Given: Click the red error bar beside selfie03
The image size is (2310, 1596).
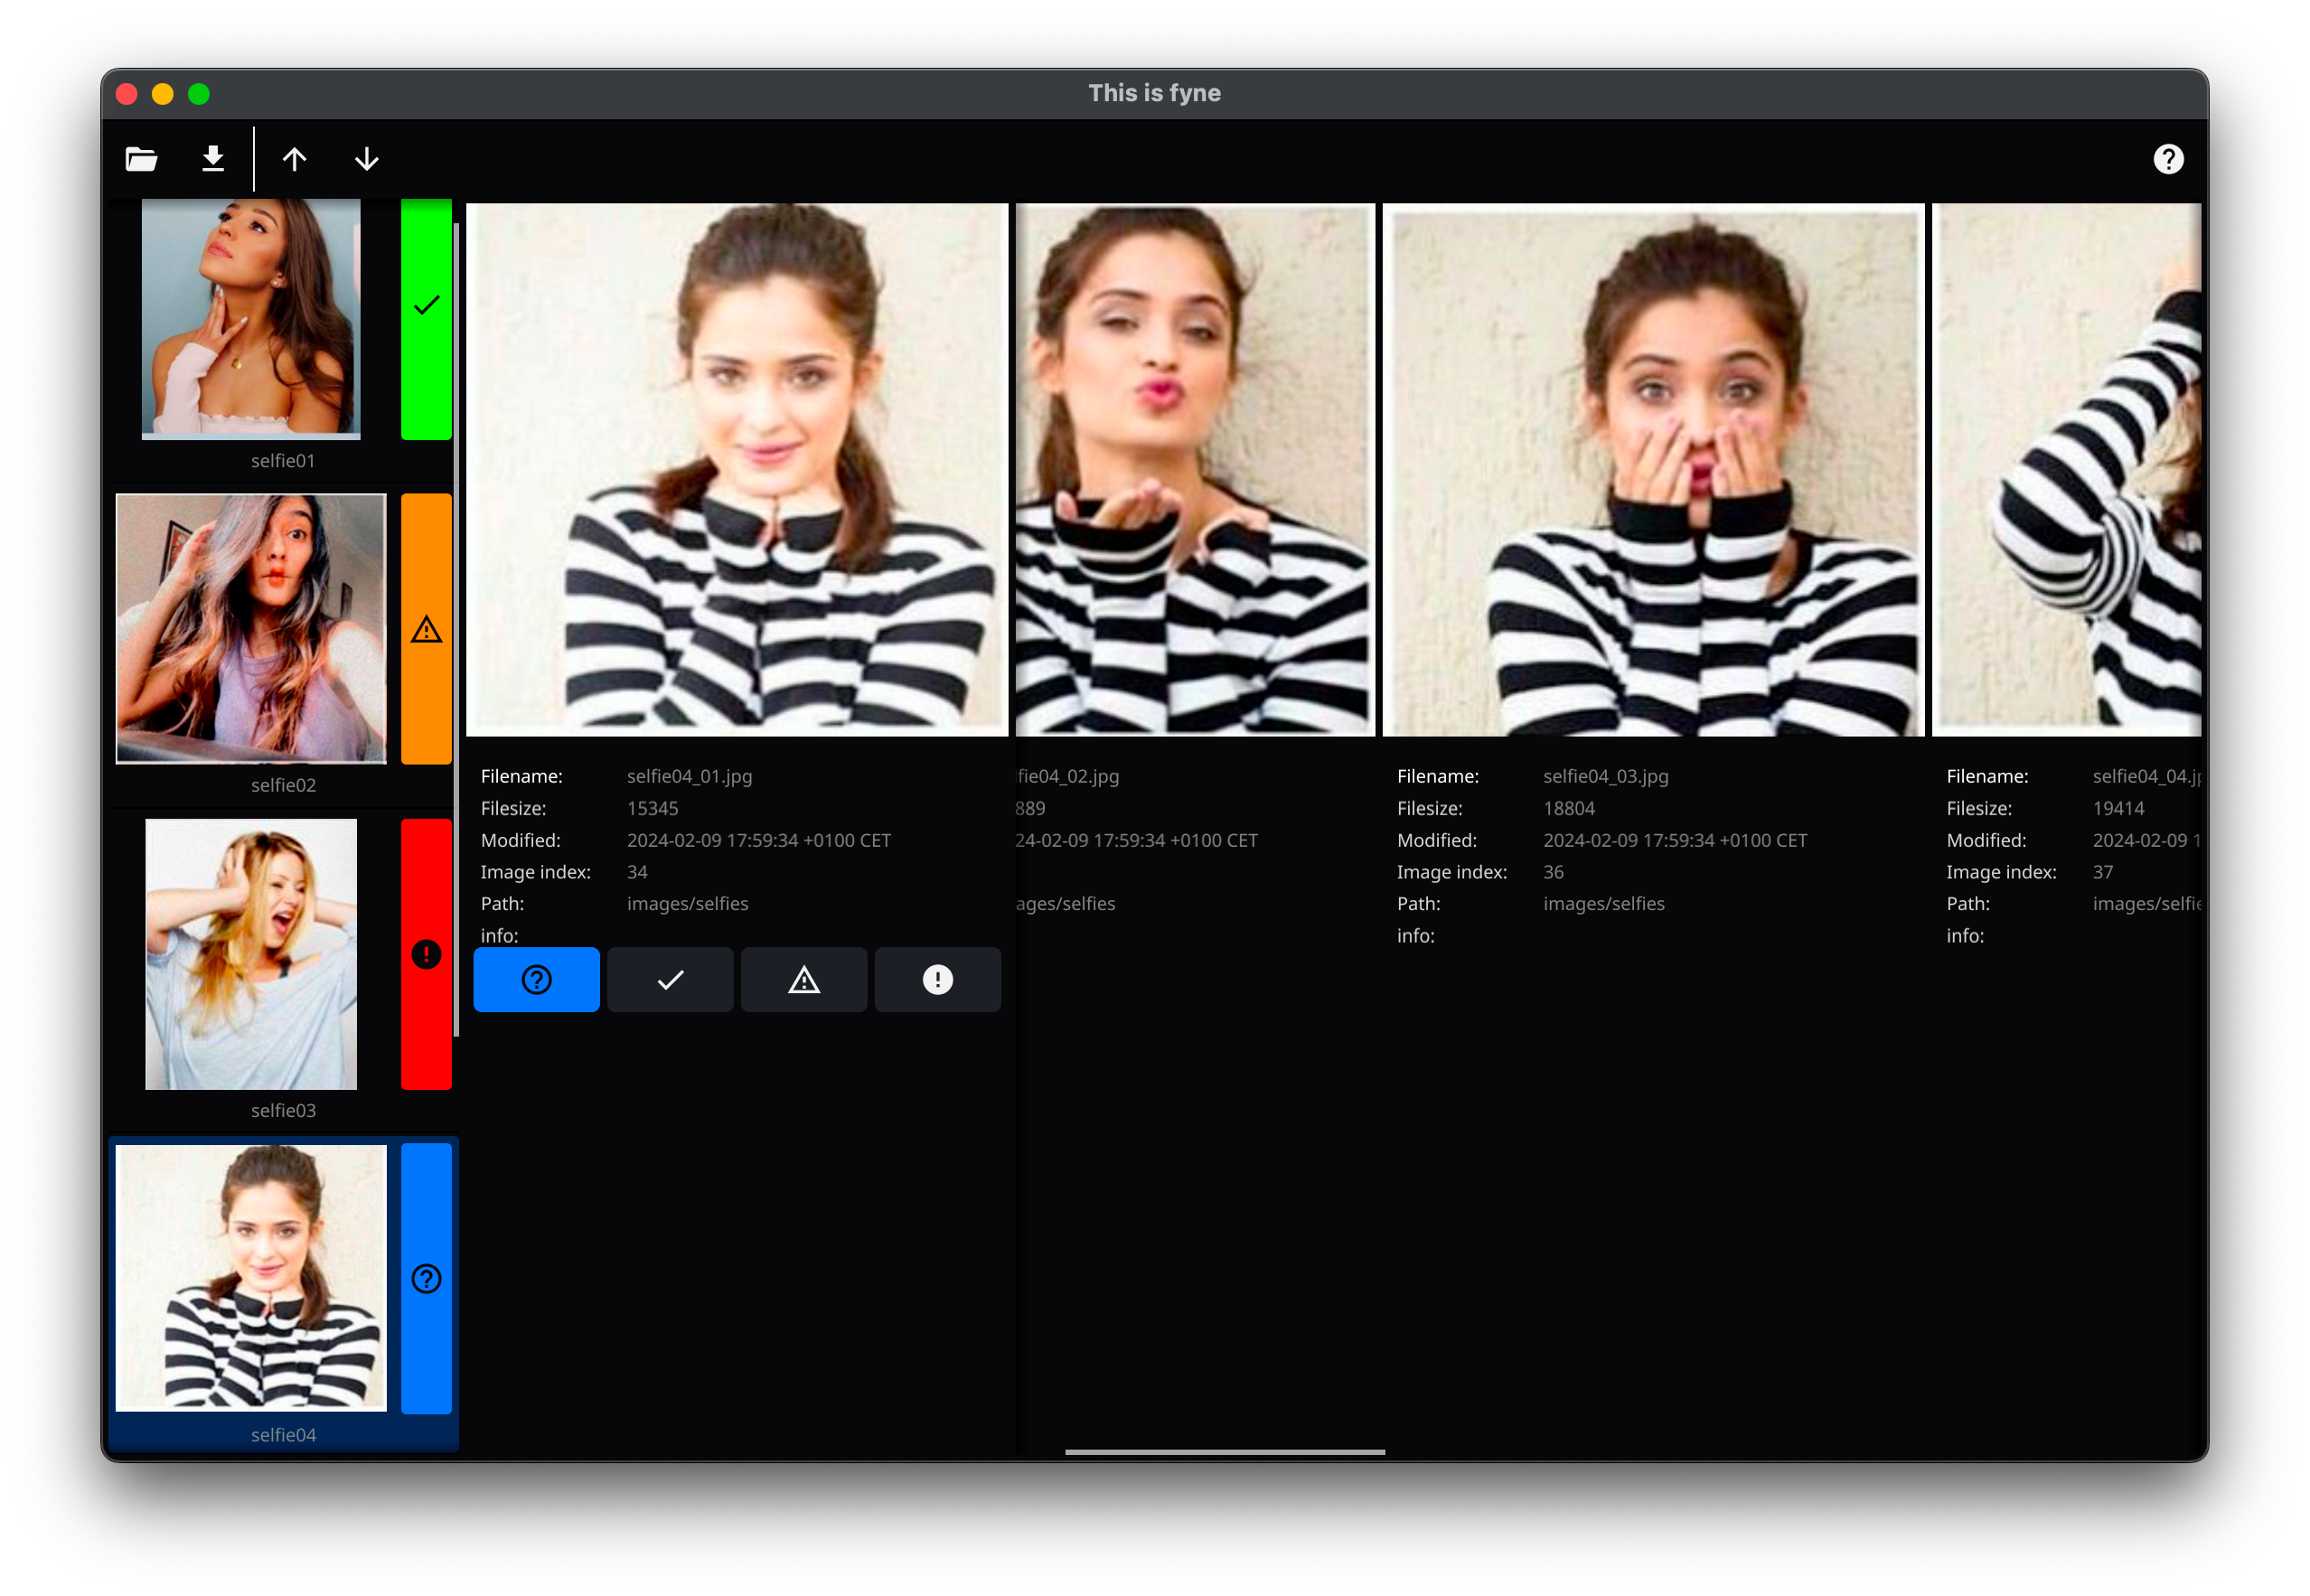Looking at the screenshot, I should [x=426, y=954].
